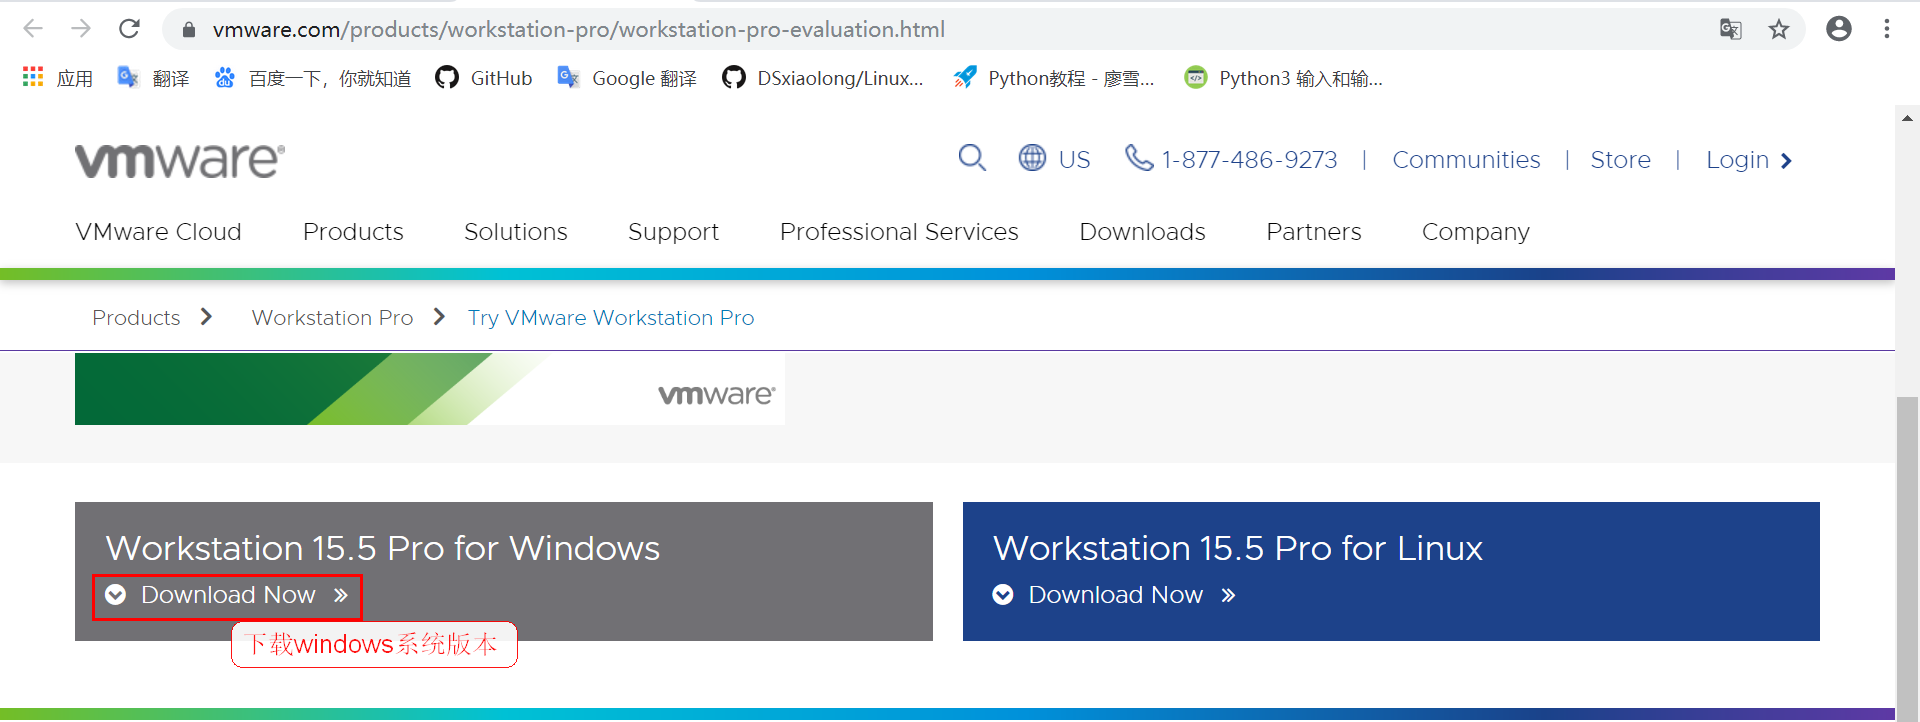Open the Professional Services menu
This screenshot has height=722, width=1920.
tap(899, 232)
